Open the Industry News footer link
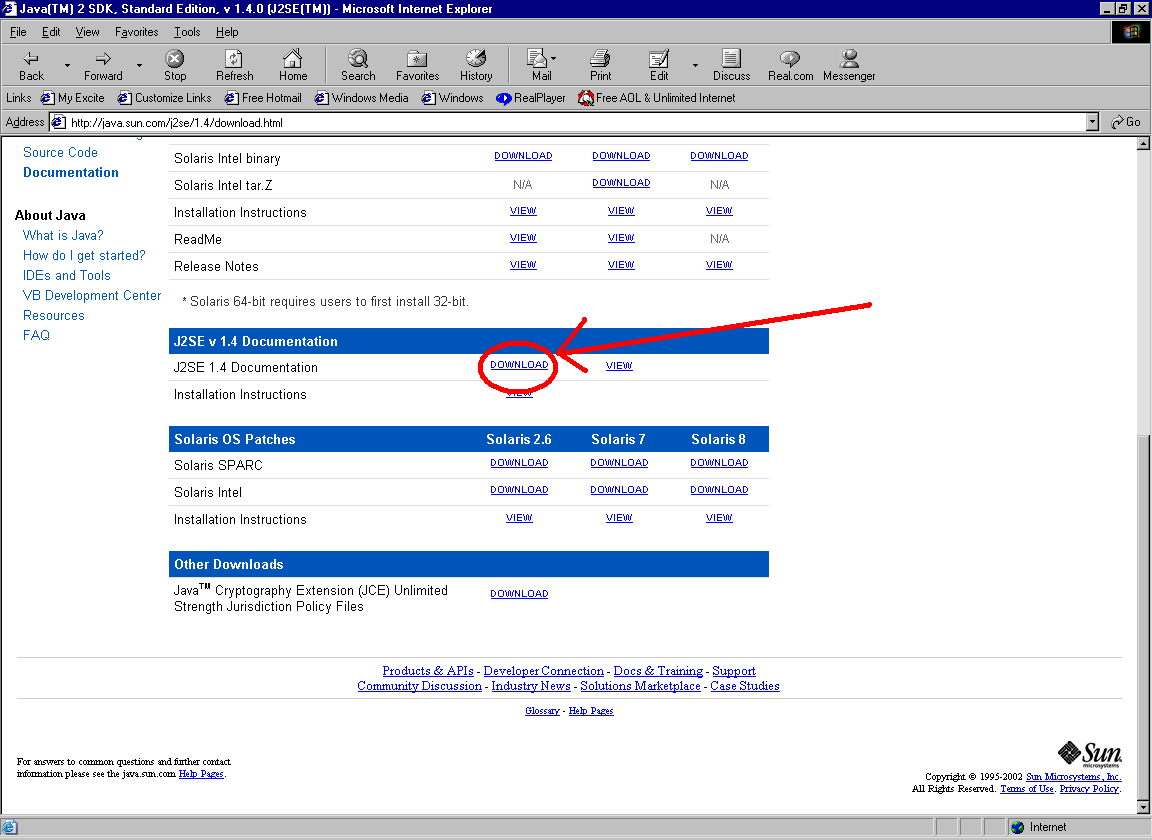This screenshot has width=1152, height=840. (x=531, y=686)
